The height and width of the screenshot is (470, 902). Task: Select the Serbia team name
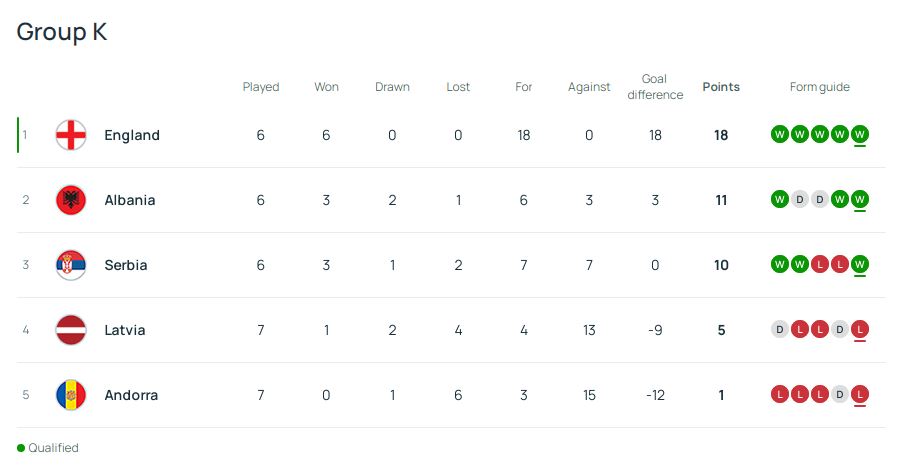coord(126,265)
